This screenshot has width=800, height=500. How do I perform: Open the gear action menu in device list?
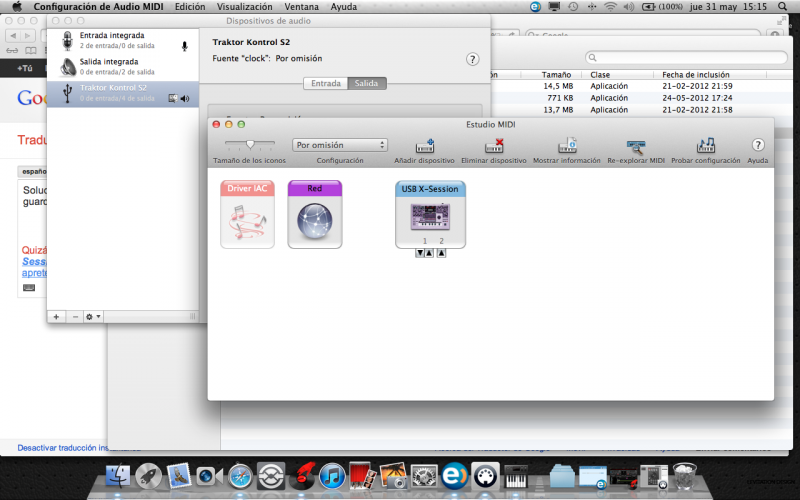click(x=93, y=317)
